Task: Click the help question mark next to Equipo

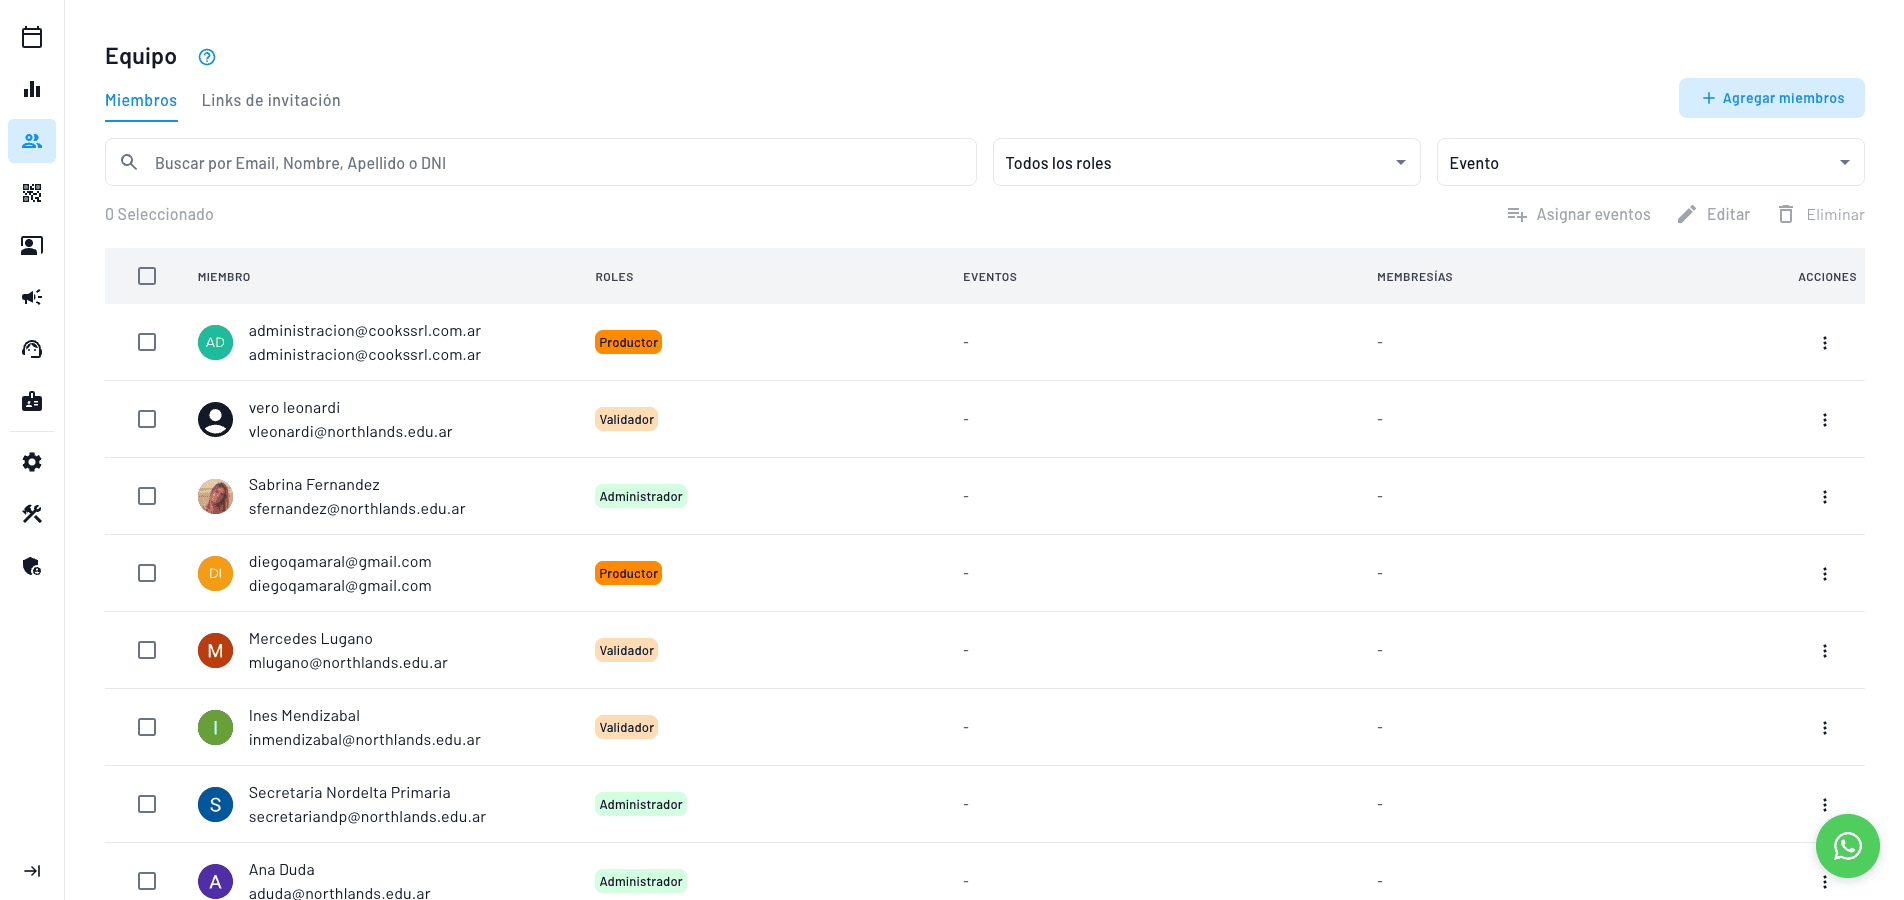Action: pos(207,57)
